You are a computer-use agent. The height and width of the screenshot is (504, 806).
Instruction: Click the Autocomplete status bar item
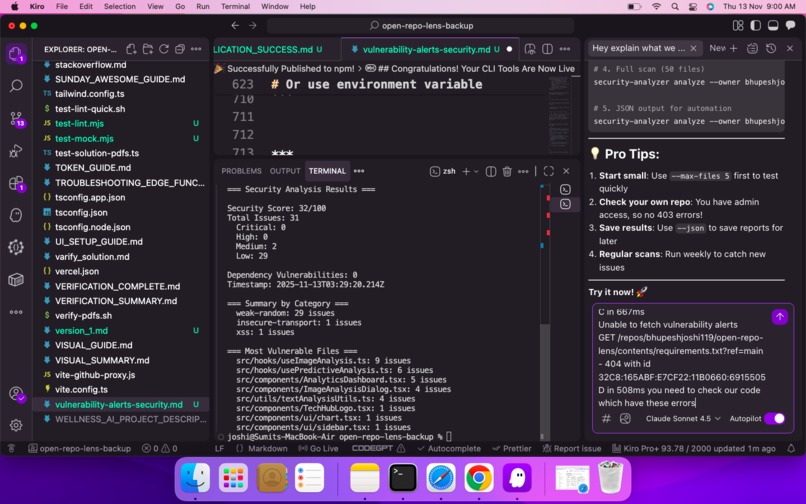[449, 448]
